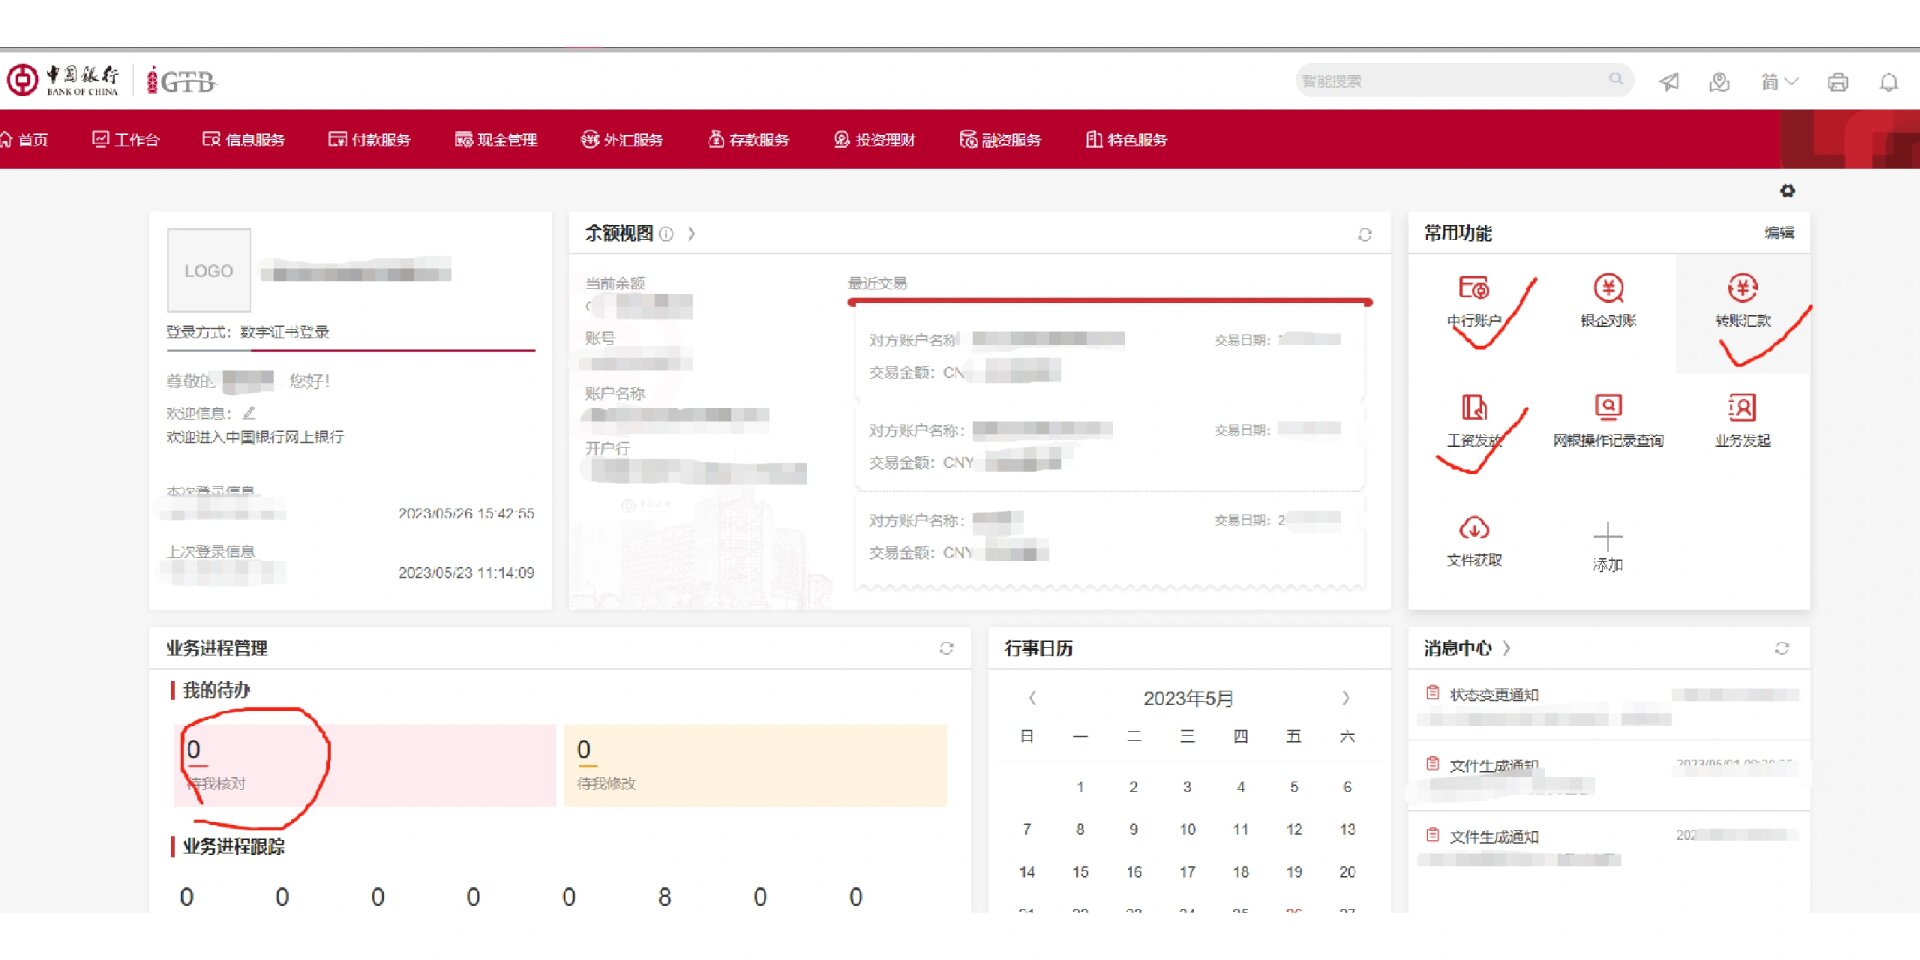Select day 19 in the calendar
The image size is (1920, 960).
(x=1294, y=872)
